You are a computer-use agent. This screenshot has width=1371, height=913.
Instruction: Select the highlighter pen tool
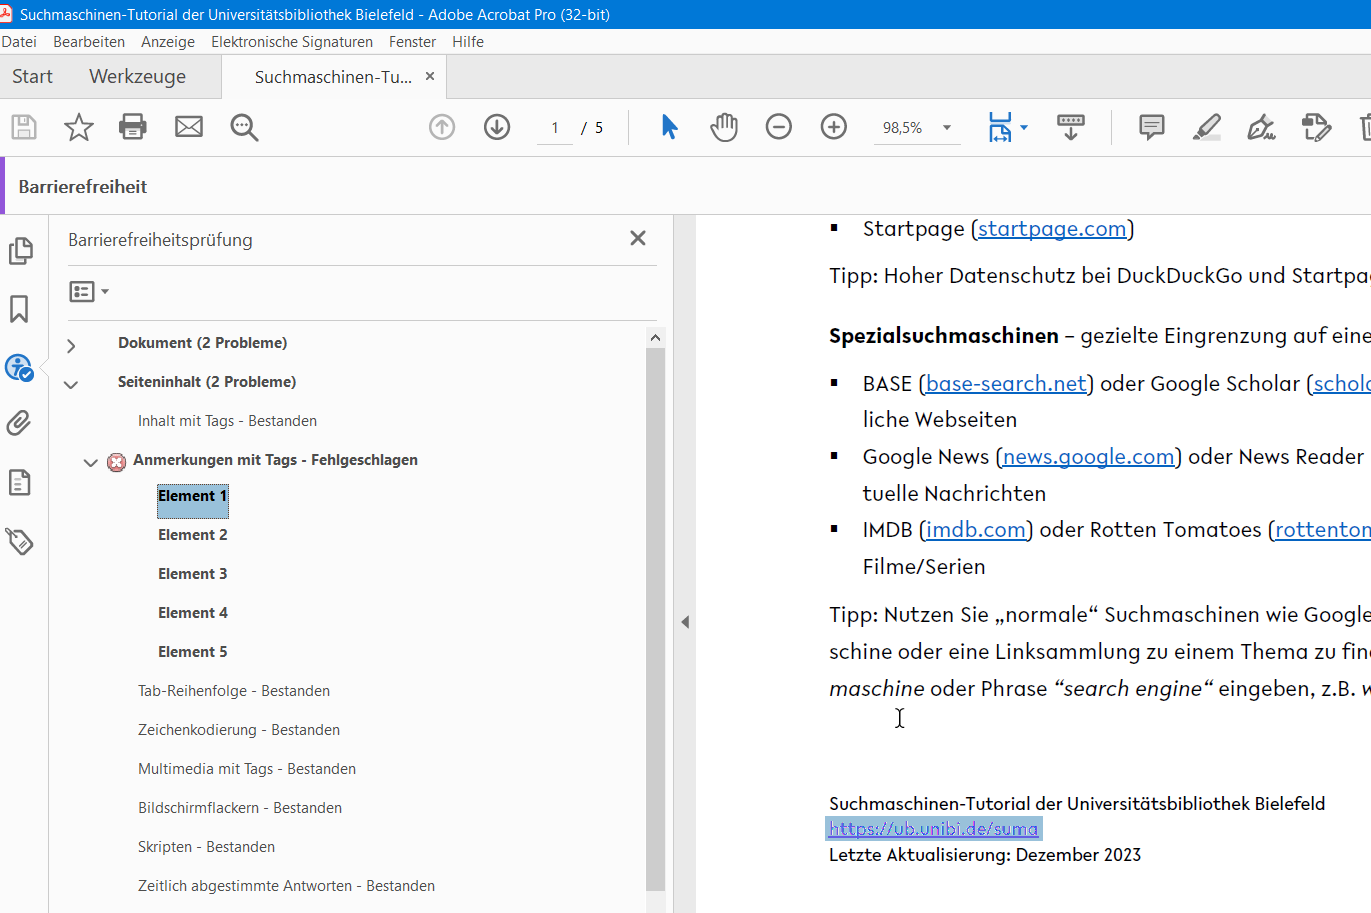click(x=1207, y=127)
